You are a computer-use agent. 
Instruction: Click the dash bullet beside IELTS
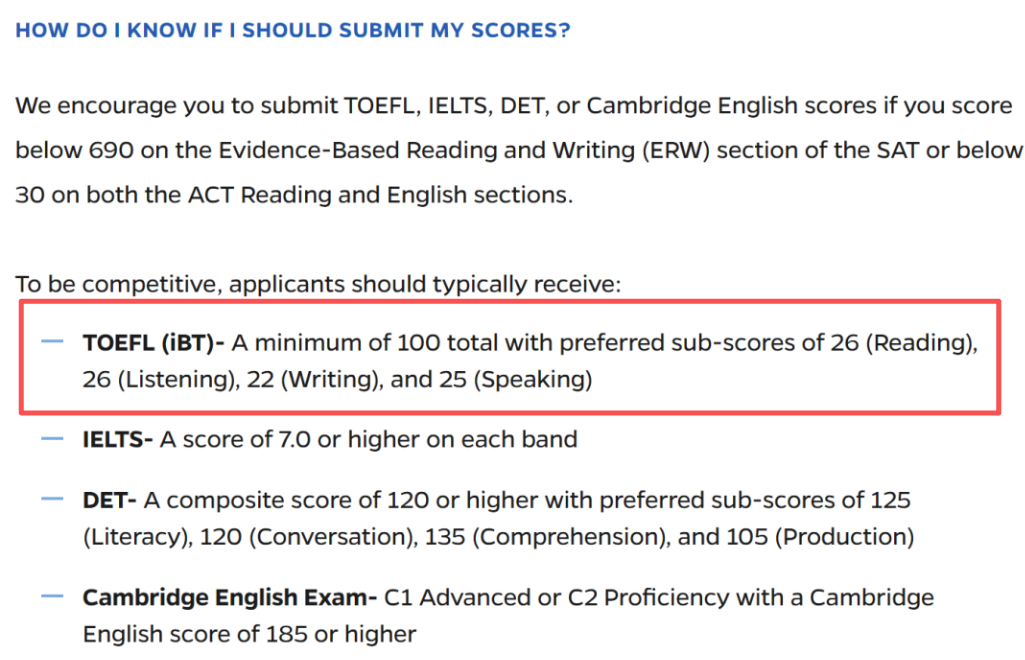(52, 438)
